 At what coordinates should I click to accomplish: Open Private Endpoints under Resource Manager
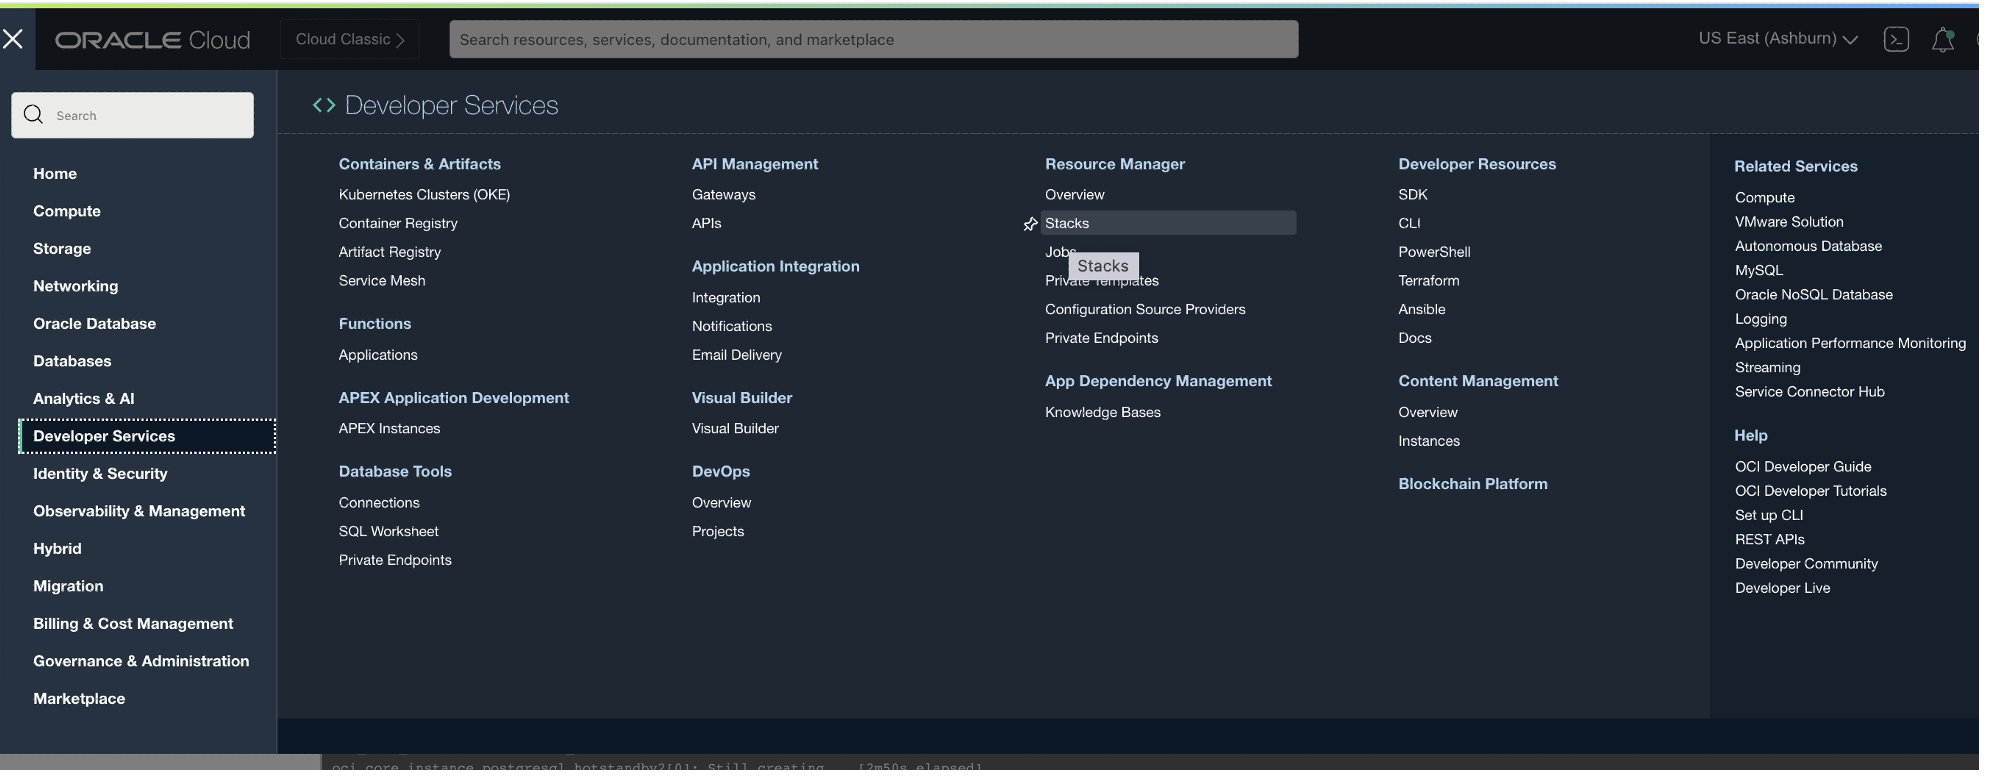tap(1102, 339)
